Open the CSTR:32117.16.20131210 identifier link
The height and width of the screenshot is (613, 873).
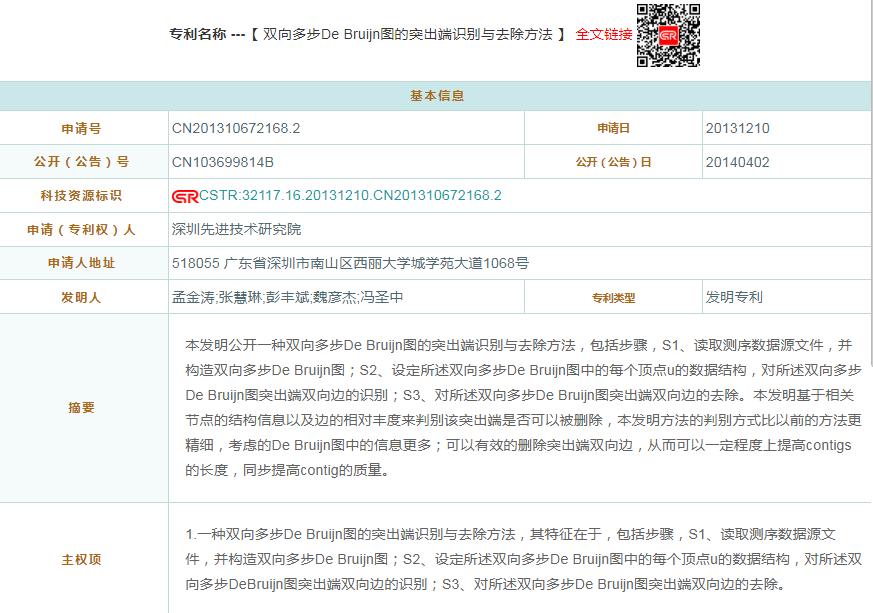(350, 196)
